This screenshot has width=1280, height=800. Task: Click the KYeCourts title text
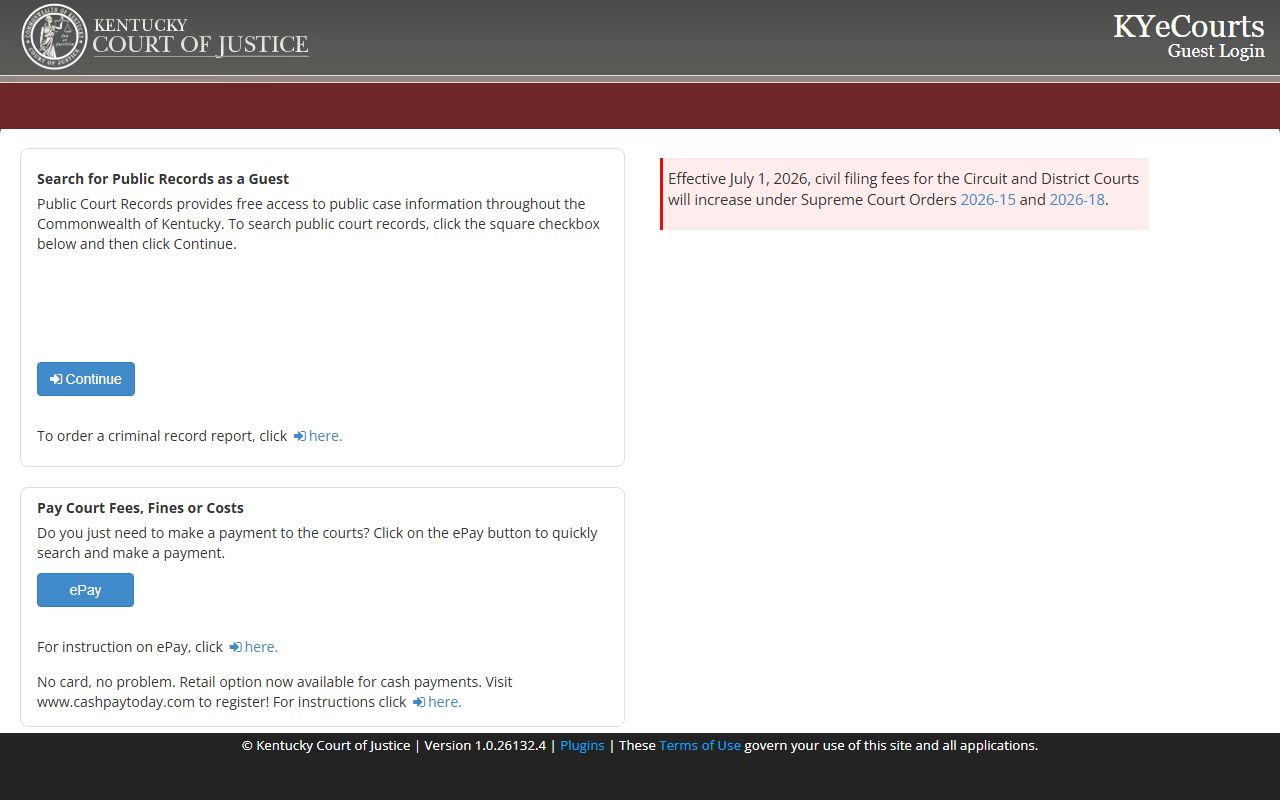point(1189,25)
